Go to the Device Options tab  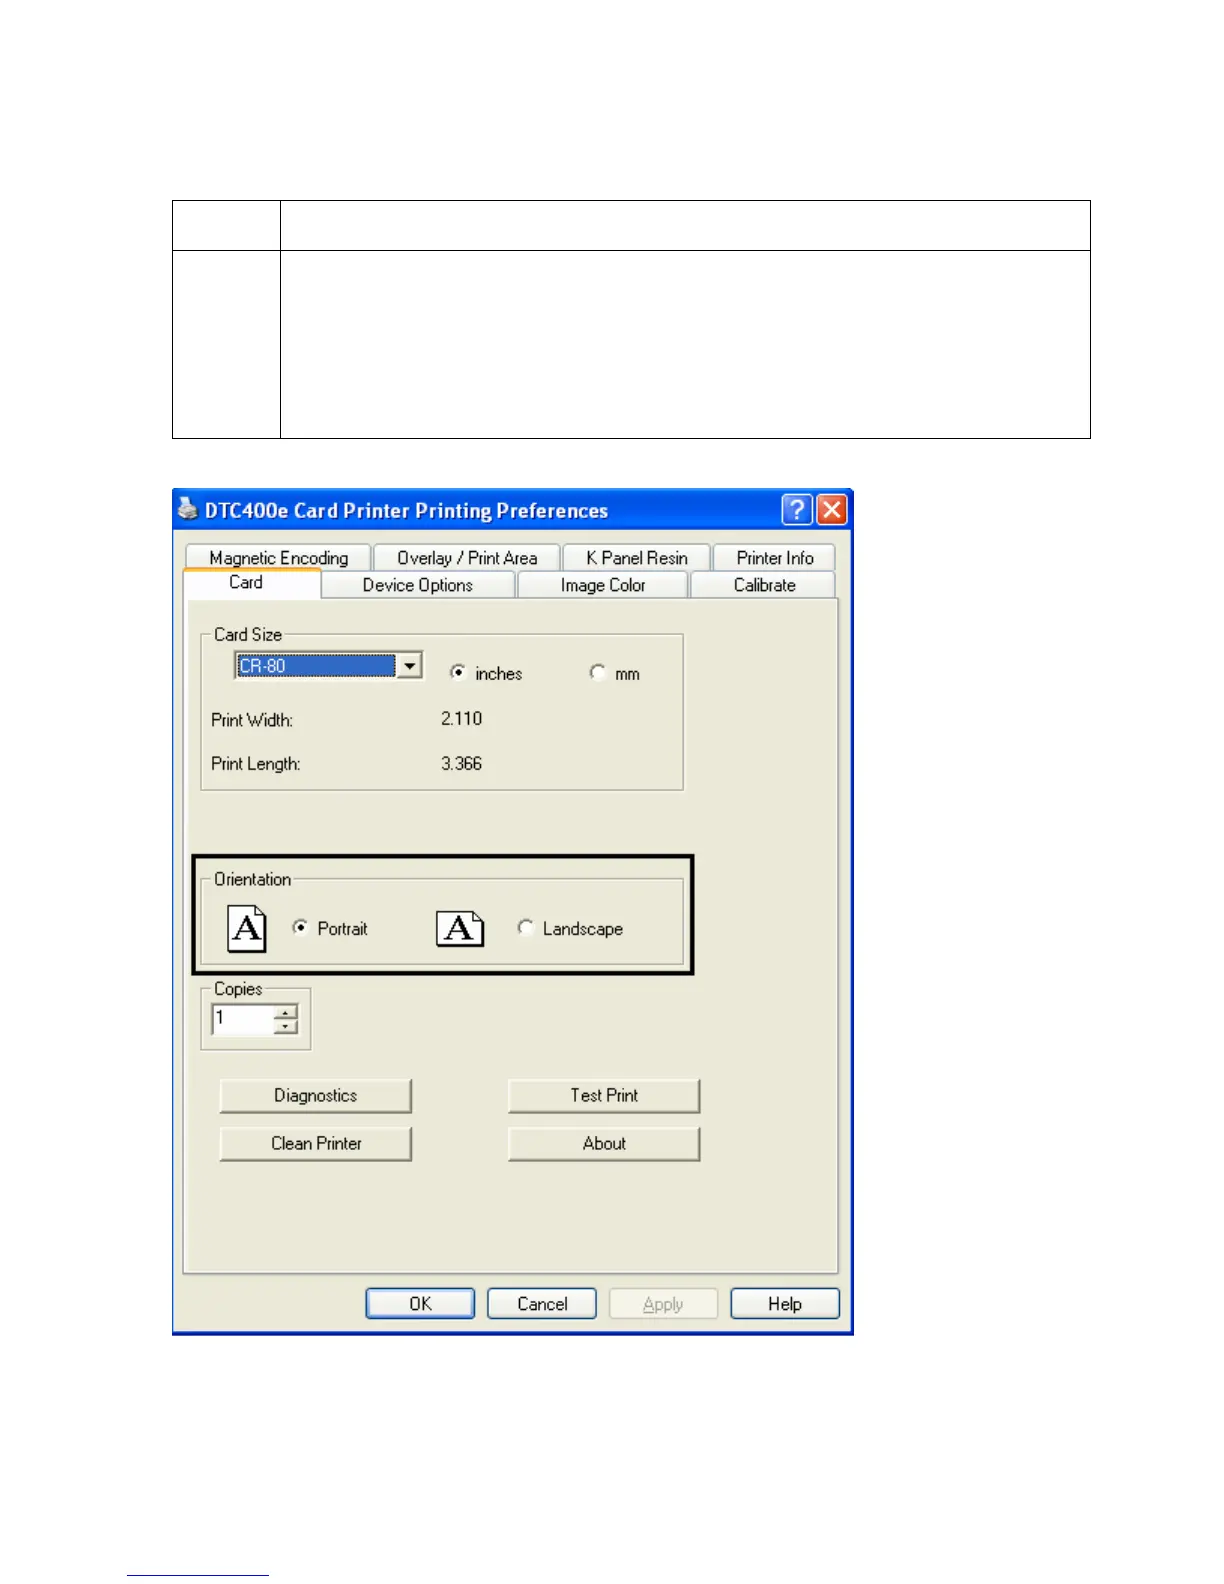click(x=418, y=585)
